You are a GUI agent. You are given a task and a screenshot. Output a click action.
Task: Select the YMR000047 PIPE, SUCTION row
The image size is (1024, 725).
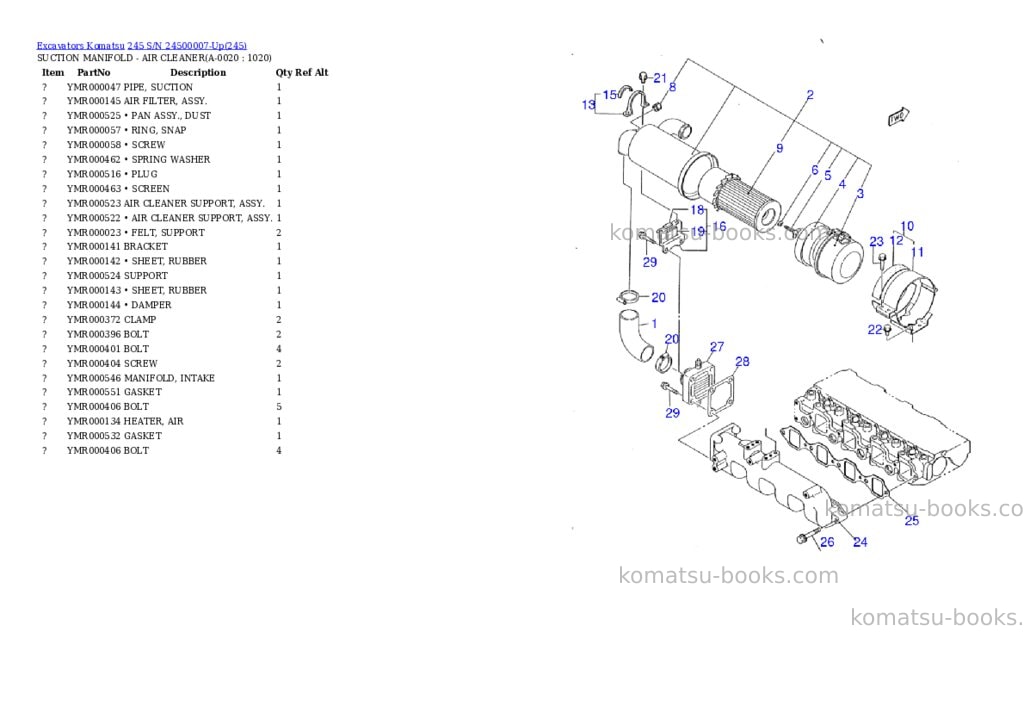point(162,87)
